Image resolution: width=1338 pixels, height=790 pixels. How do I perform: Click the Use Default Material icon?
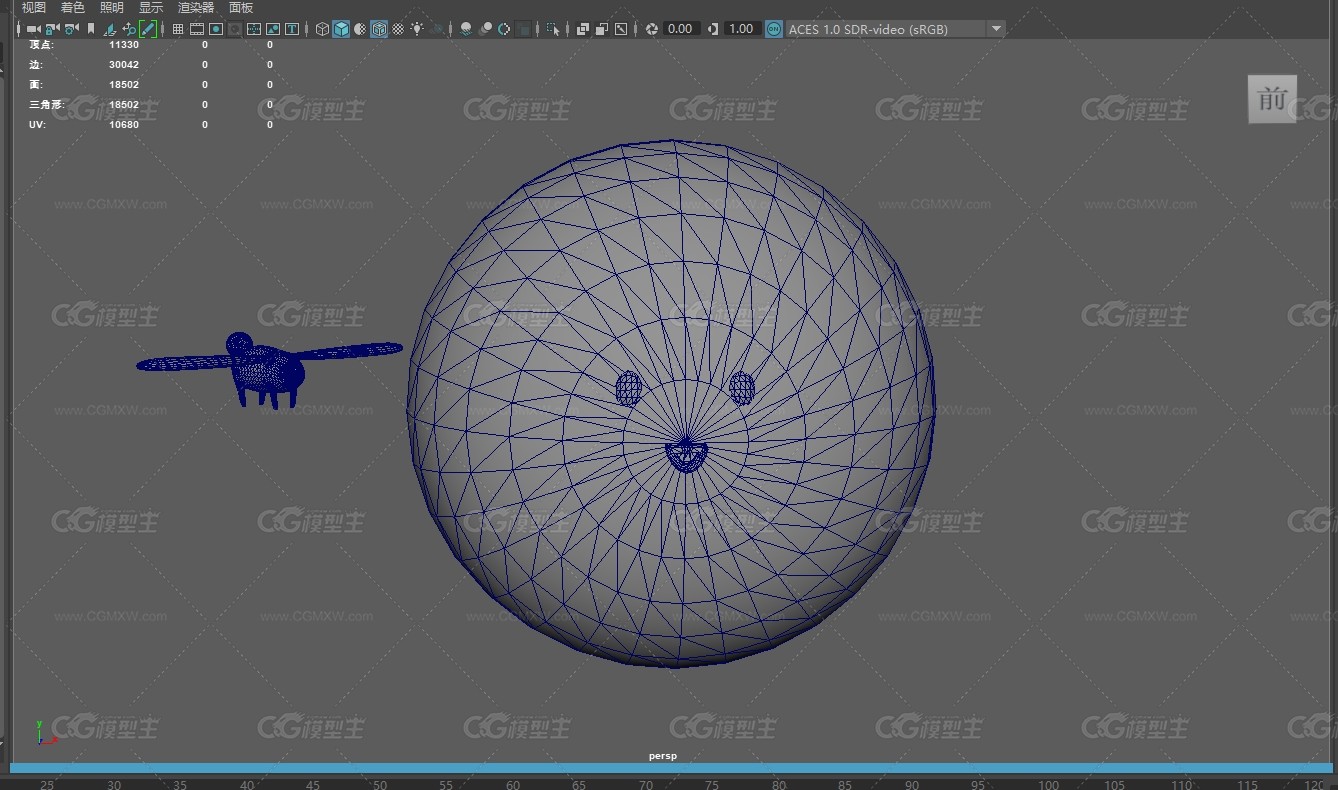[x=360, y=29]
